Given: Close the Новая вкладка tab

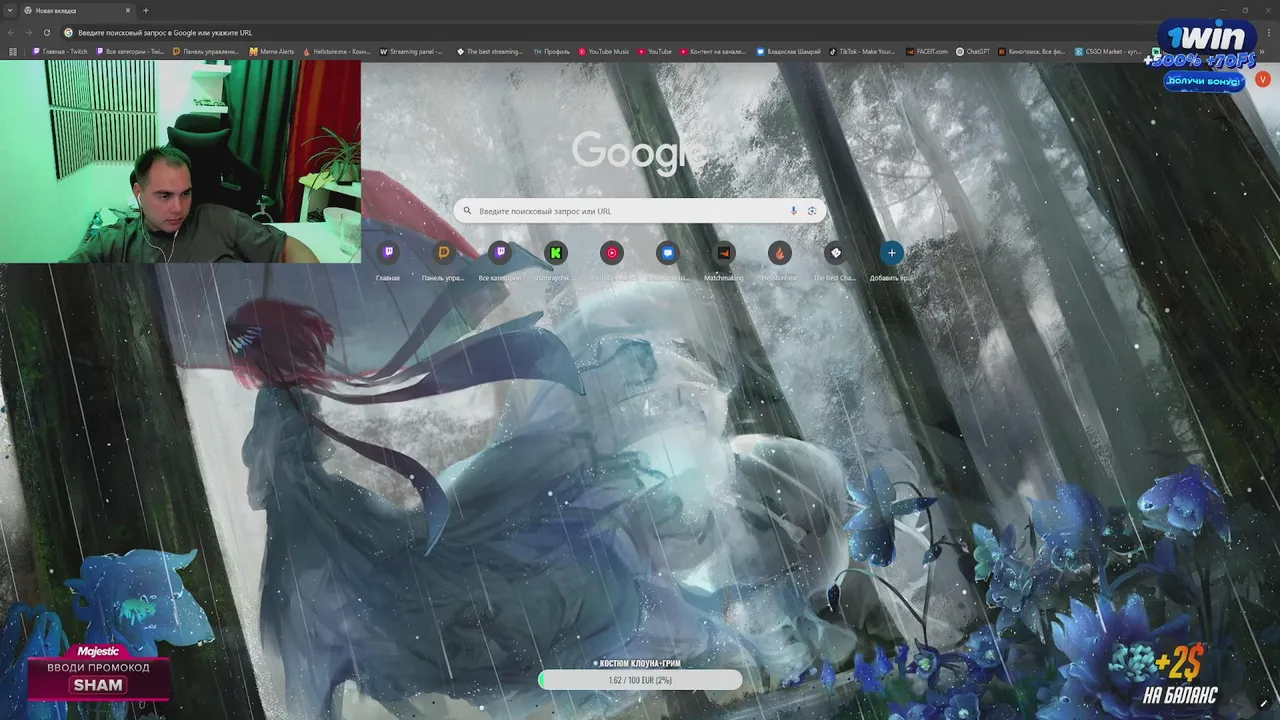Looking at the screenshot, I should click(128, 10).
